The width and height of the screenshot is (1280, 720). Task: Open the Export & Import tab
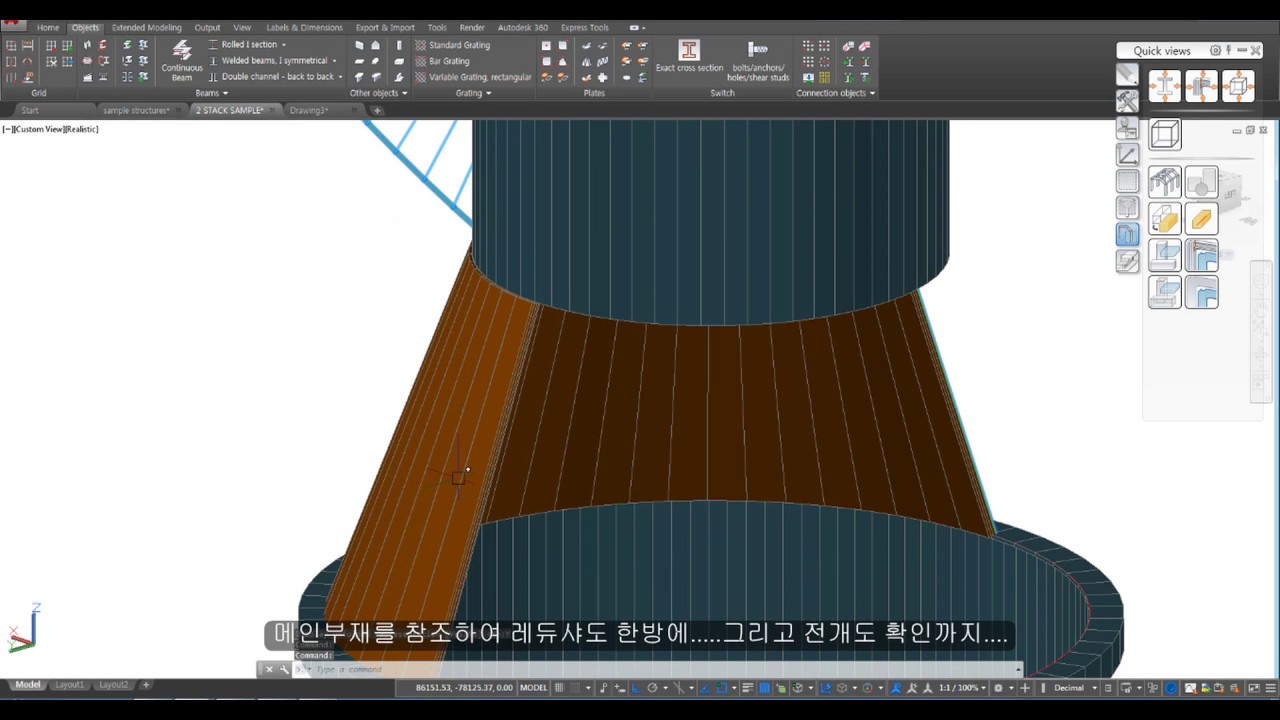(x=385, y=28)
